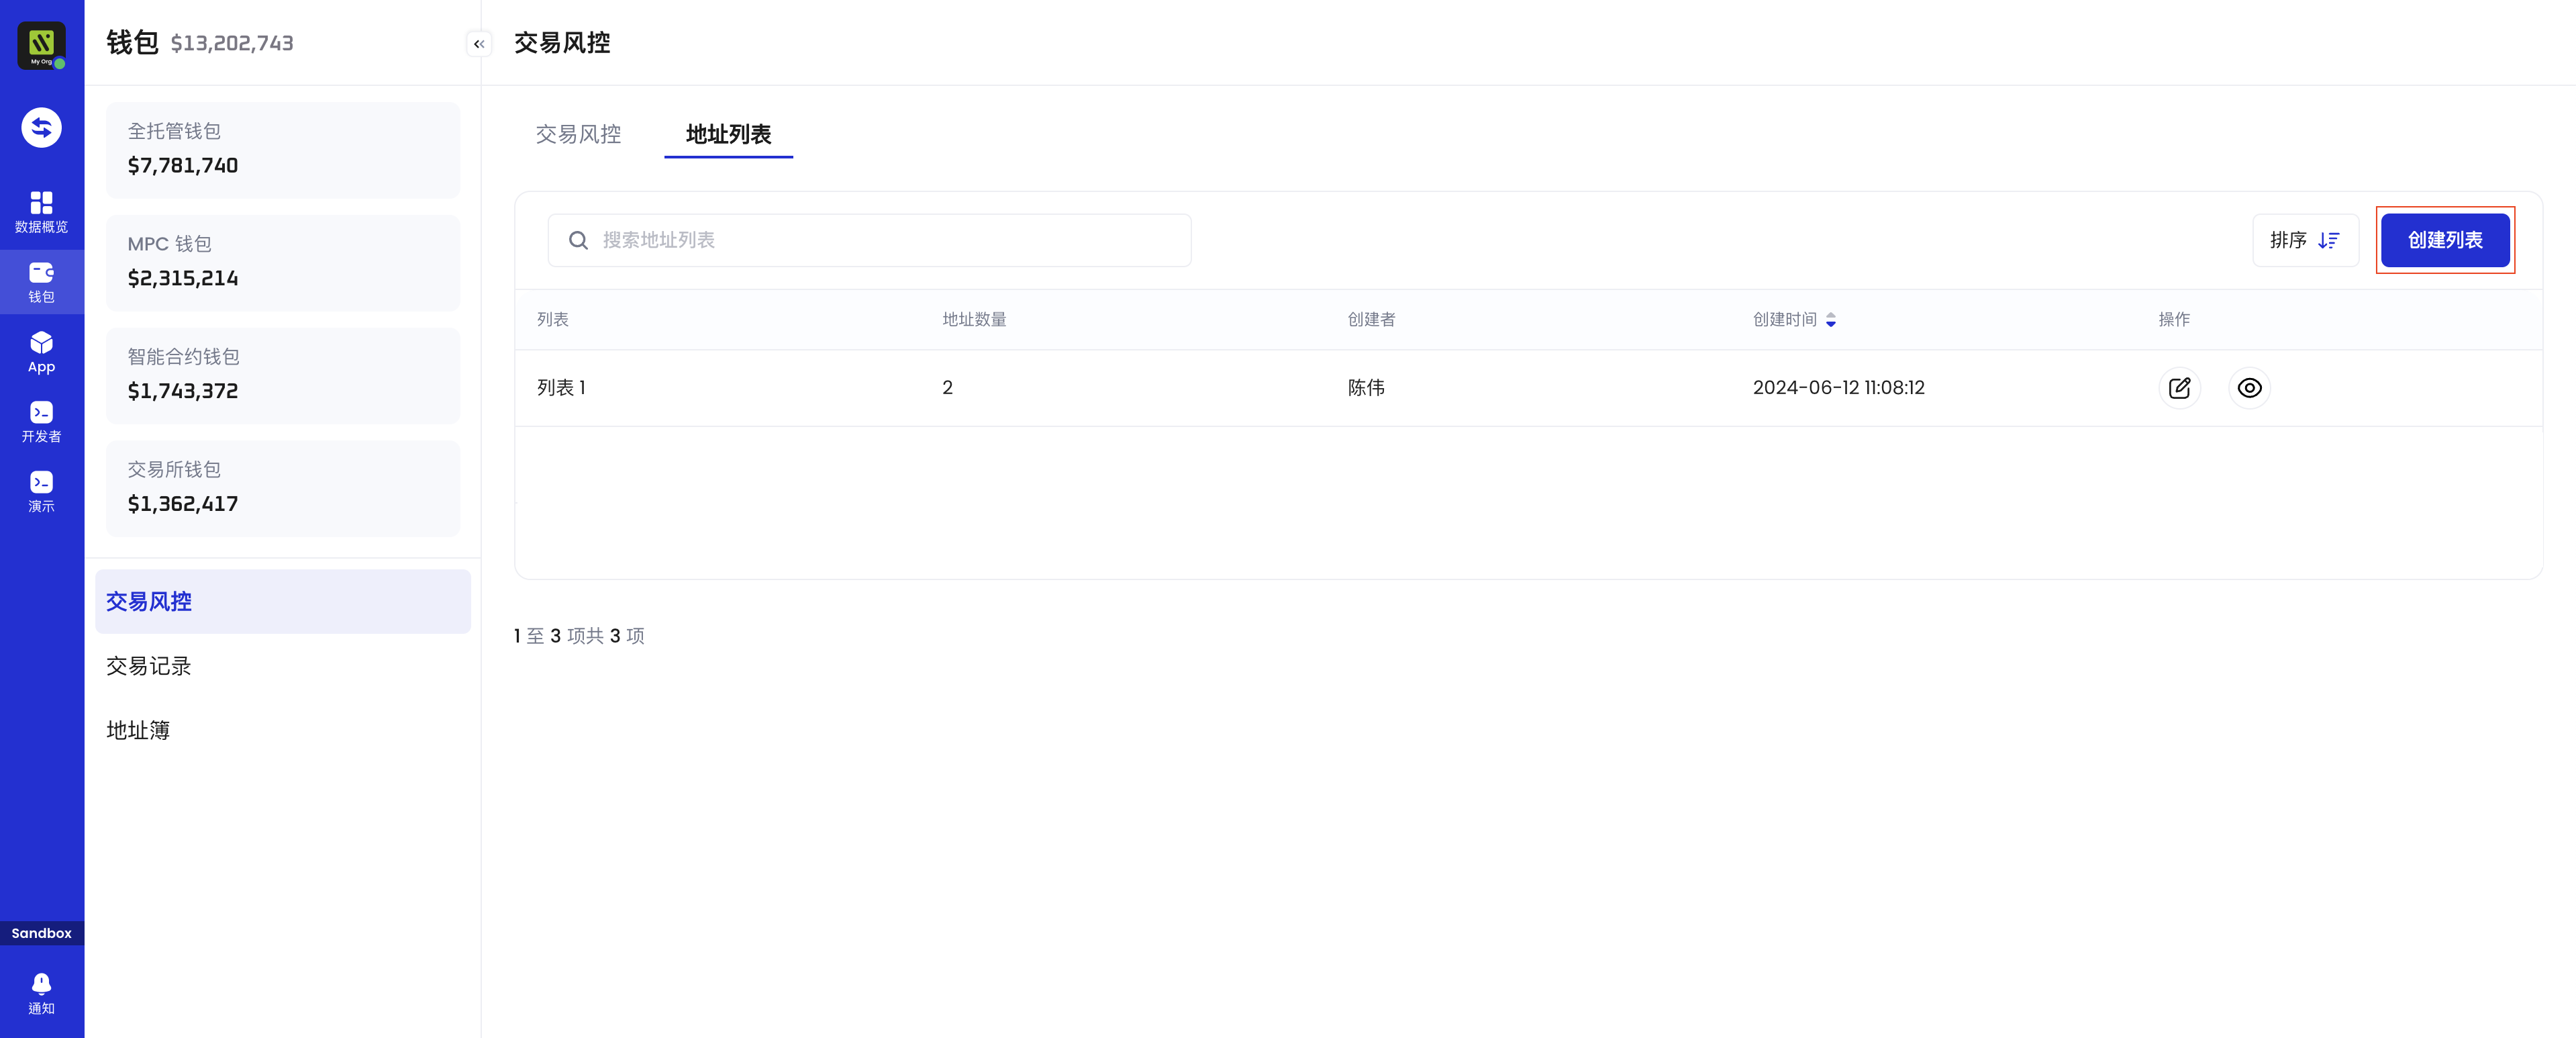Click timestamp 2024-06-12 11:08:12

tap(1838, 388)
